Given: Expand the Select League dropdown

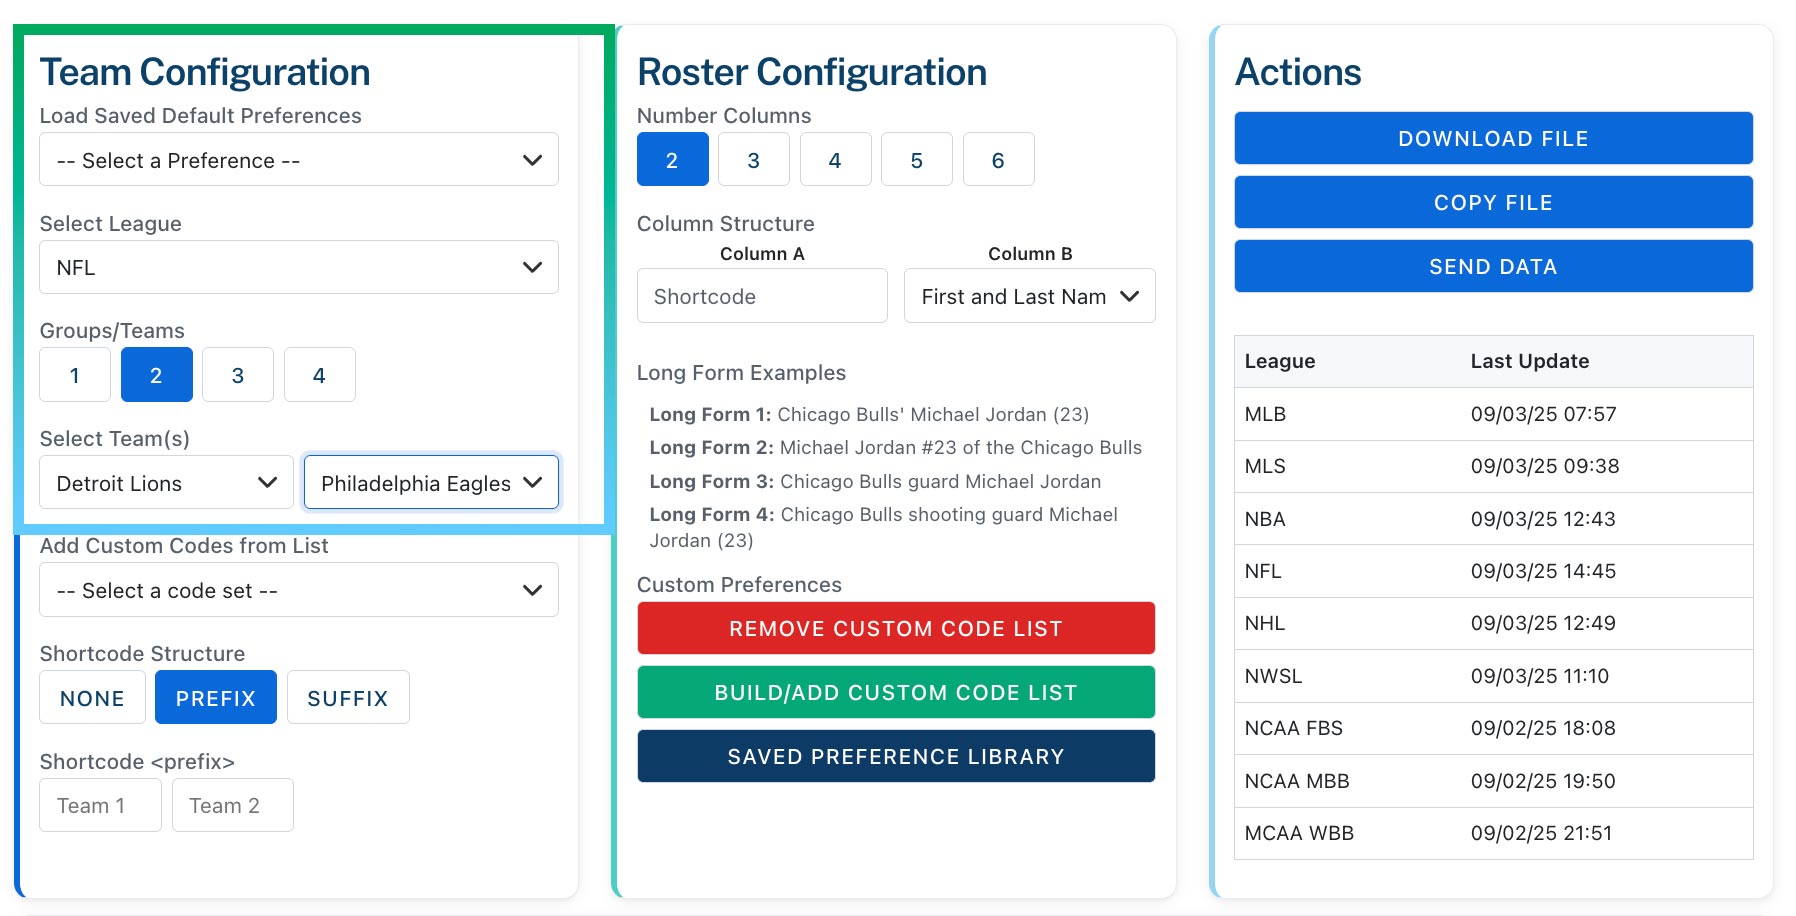Looking at the screenshot, I should pyautogui.click(x=298, y=267).
